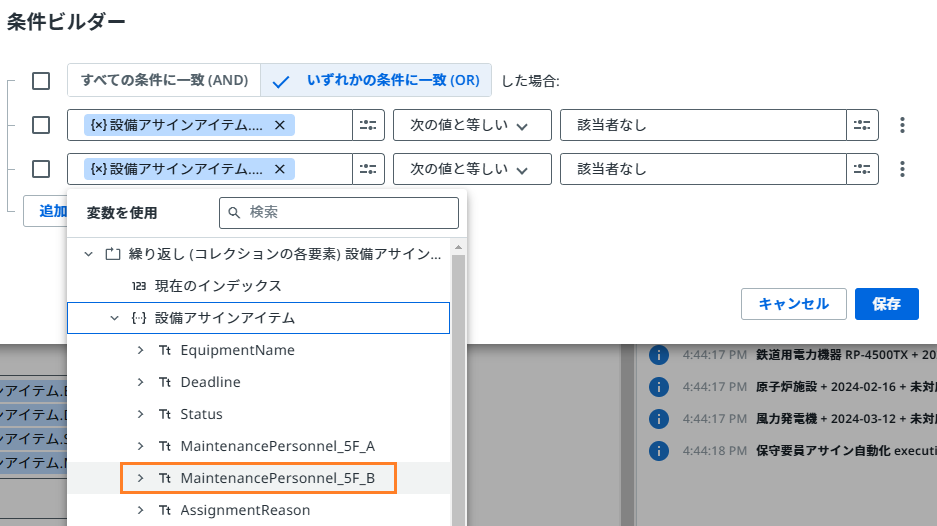This screenshot has width=937, height=526.
Task: Select the 鉄道用電力機器 RP-4500TX log message
Action: click(846, 355)
